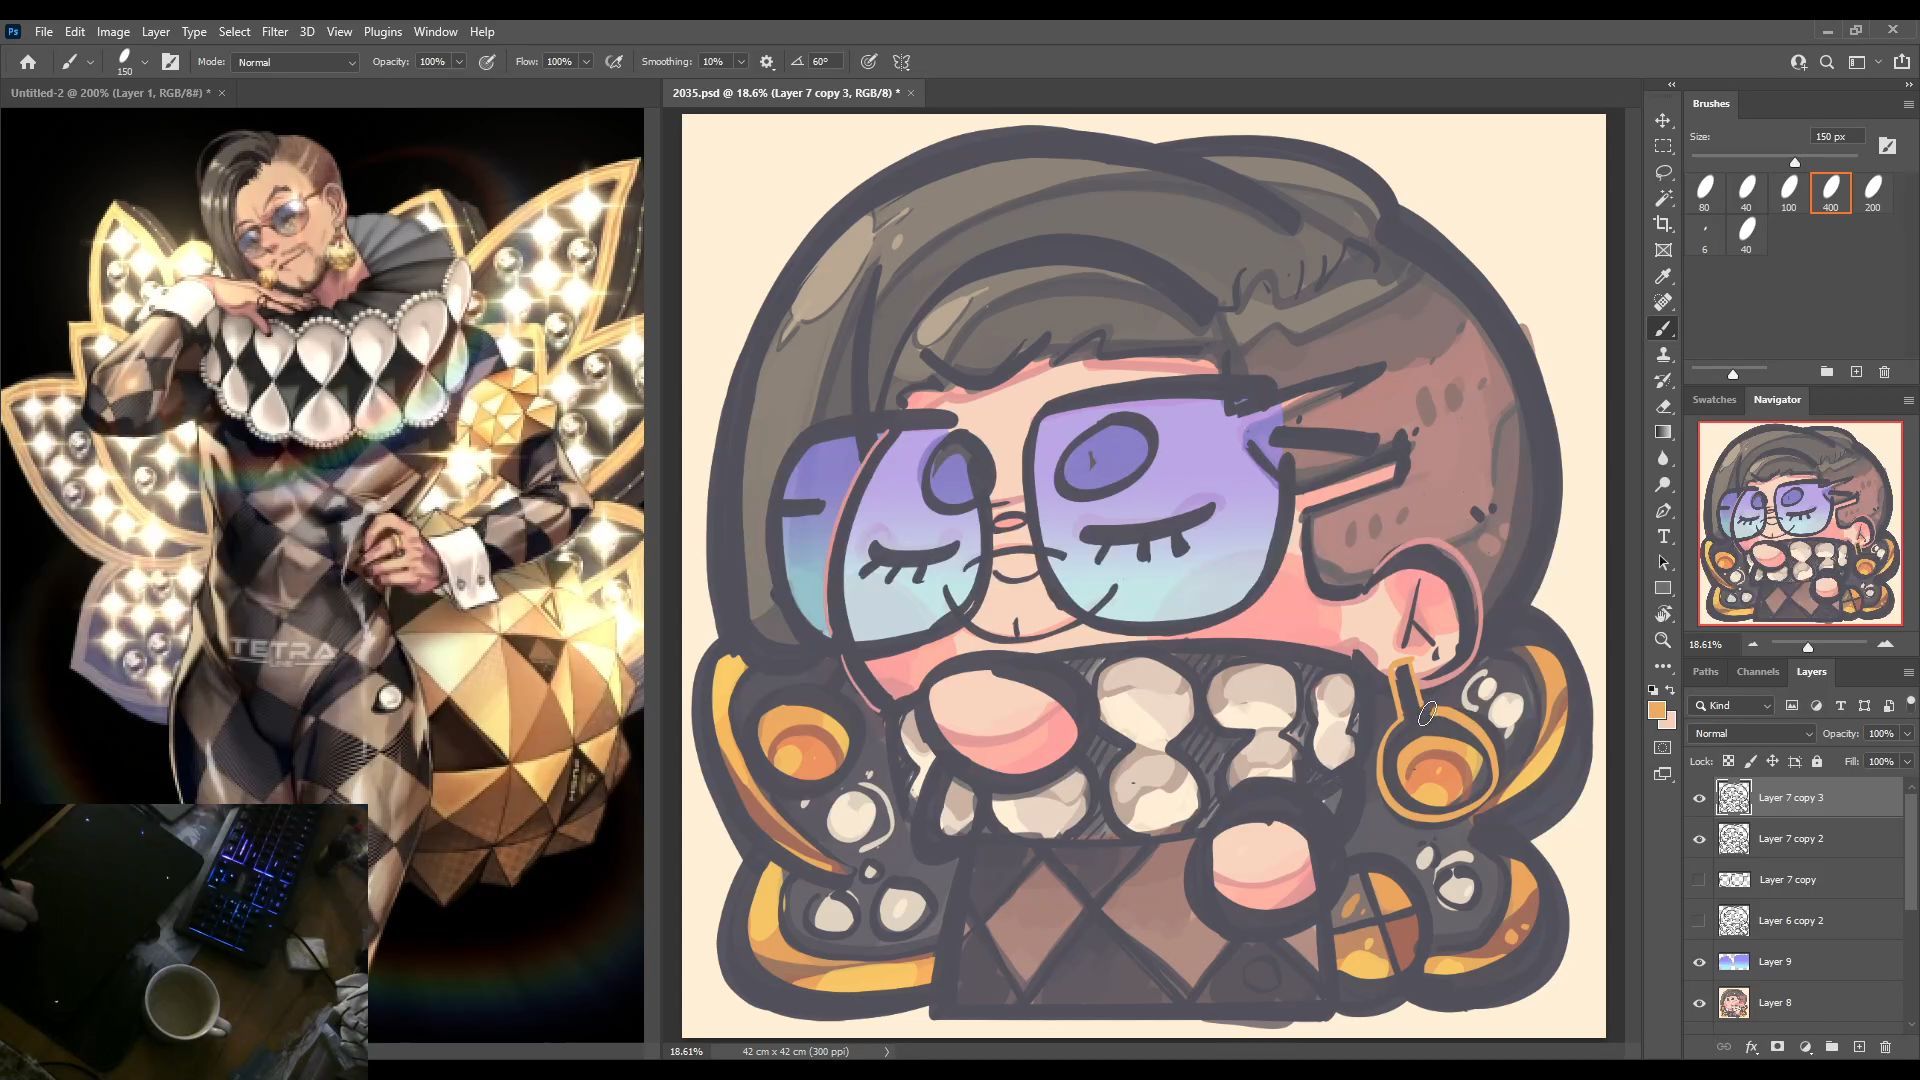Open the Layer menu

pyautogui.click(x=155, y=32)
